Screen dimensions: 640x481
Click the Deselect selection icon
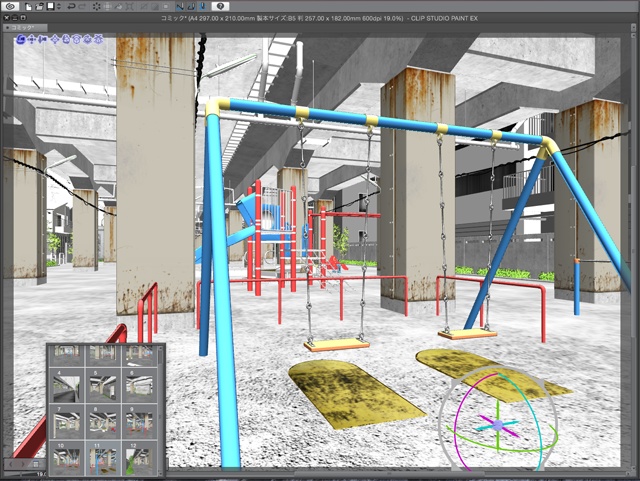144,7
